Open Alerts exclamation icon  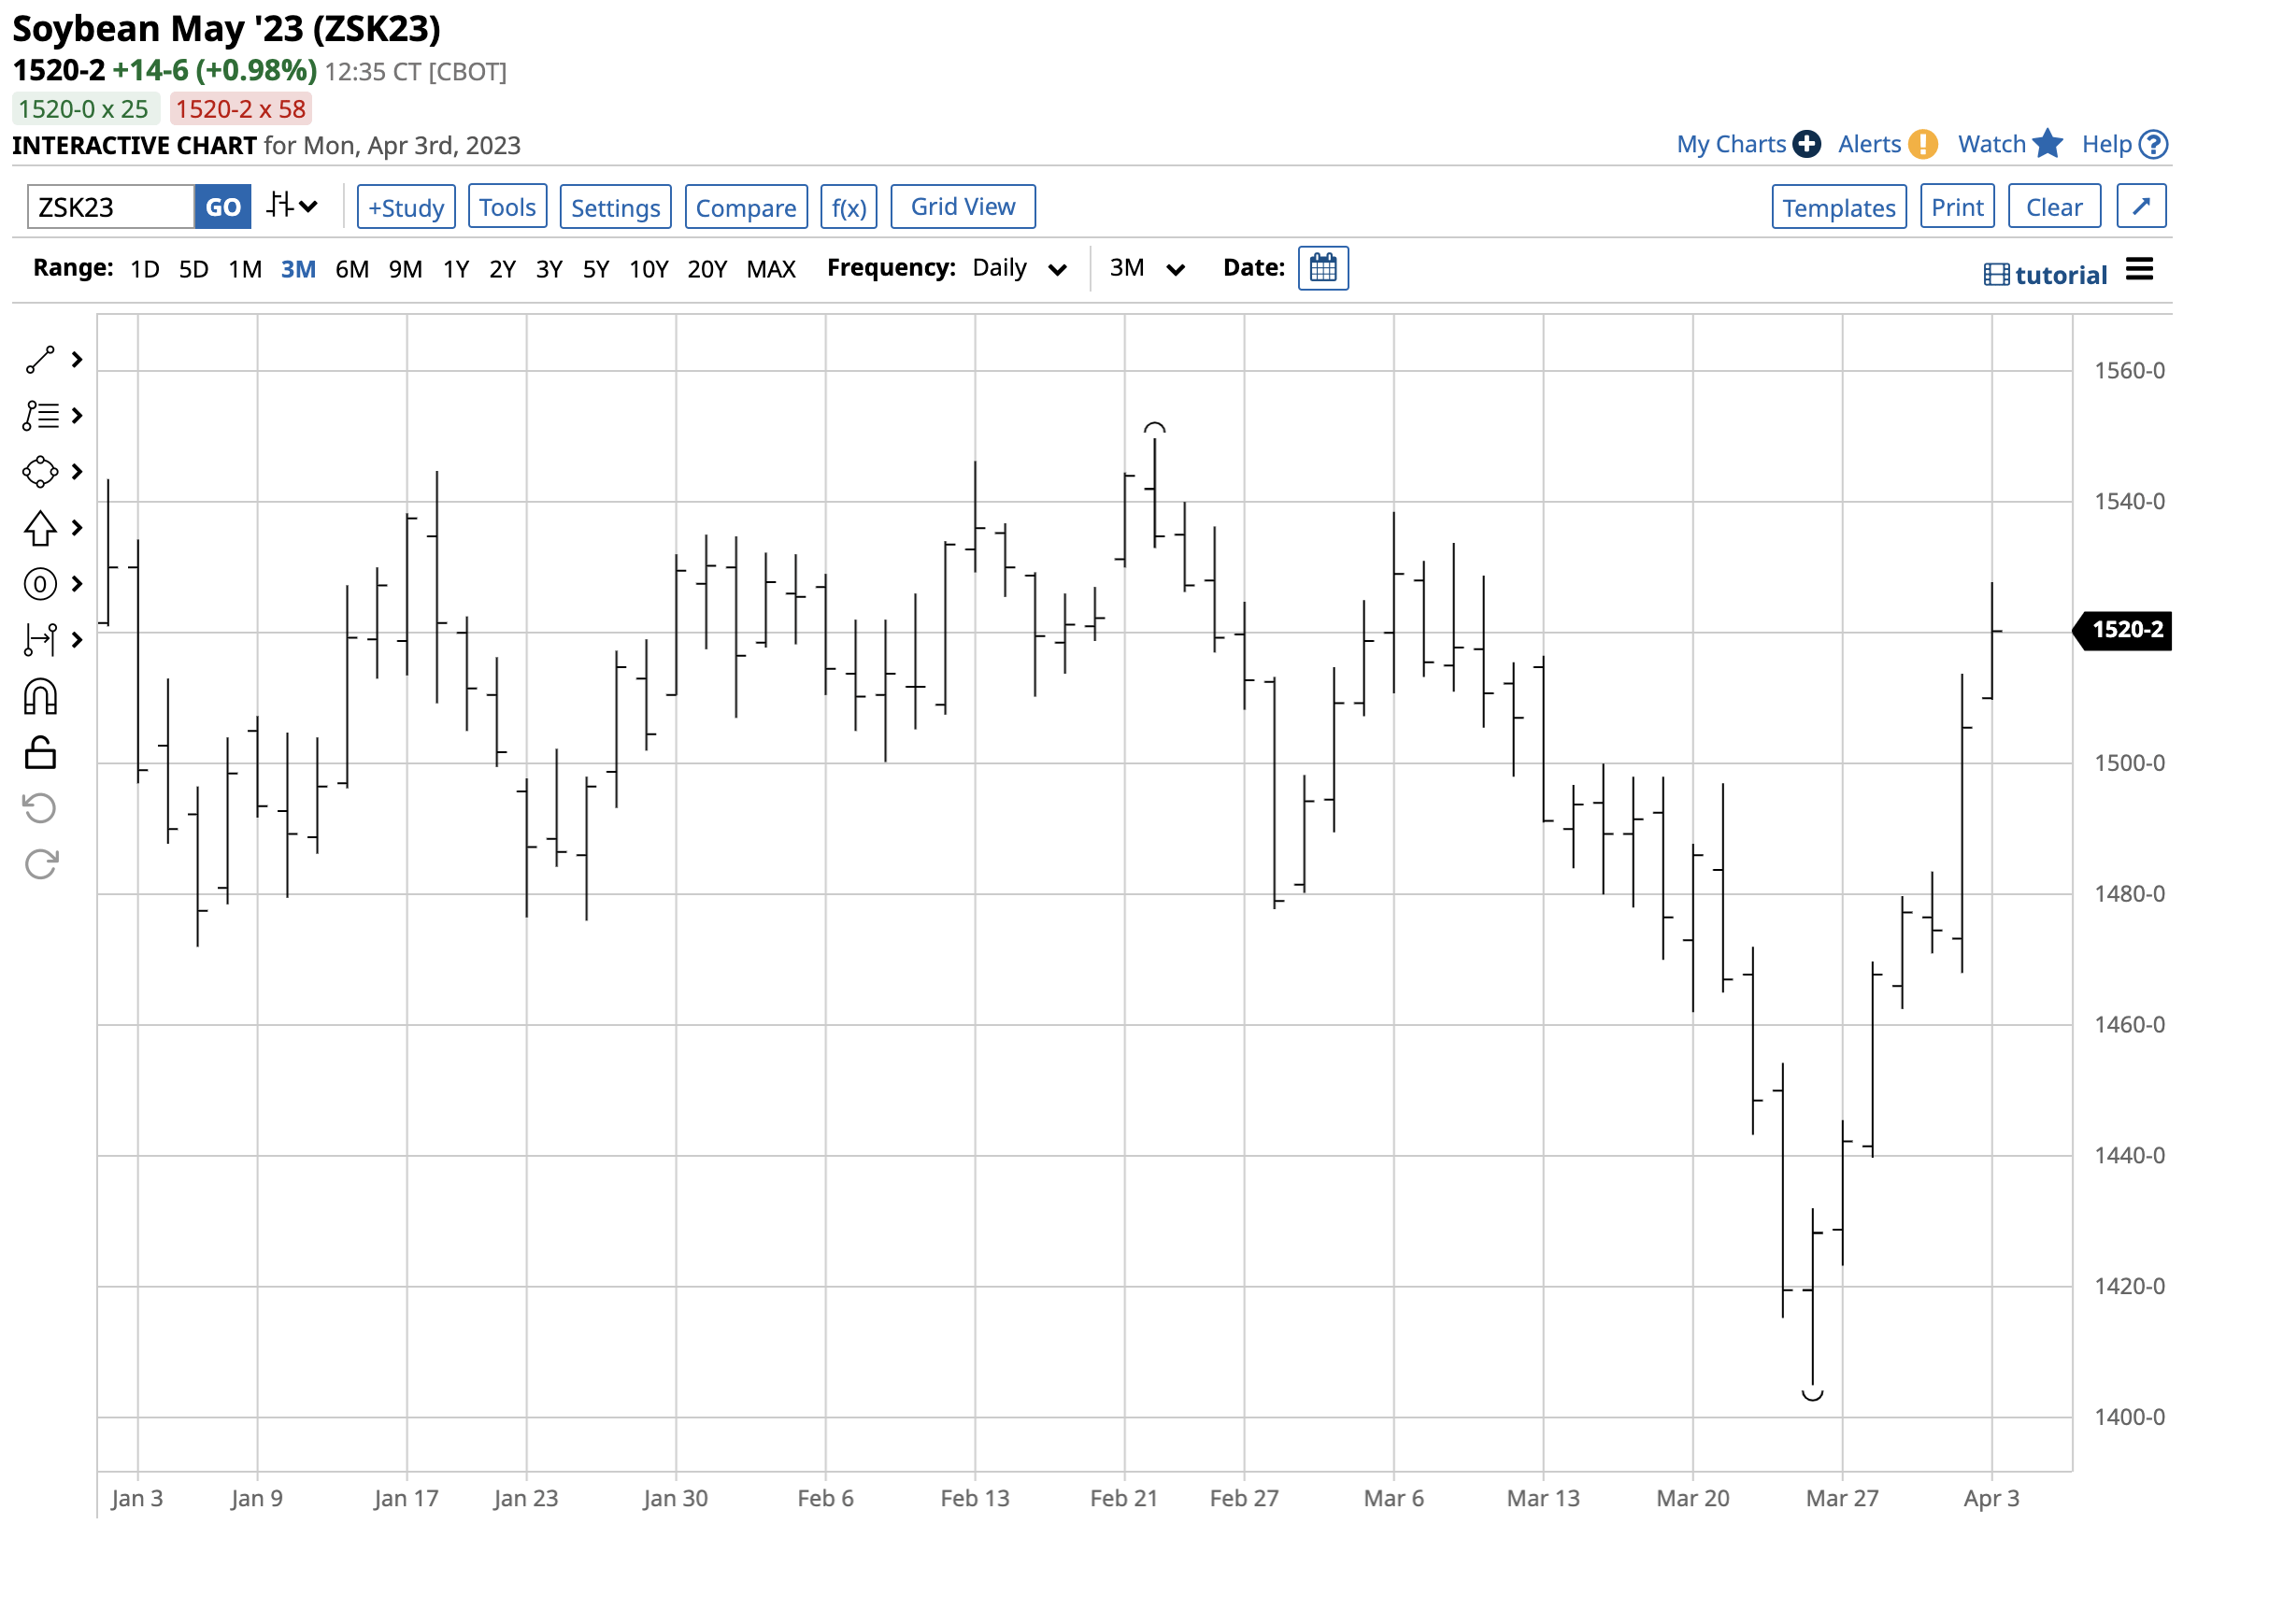tap(1922, 144)
